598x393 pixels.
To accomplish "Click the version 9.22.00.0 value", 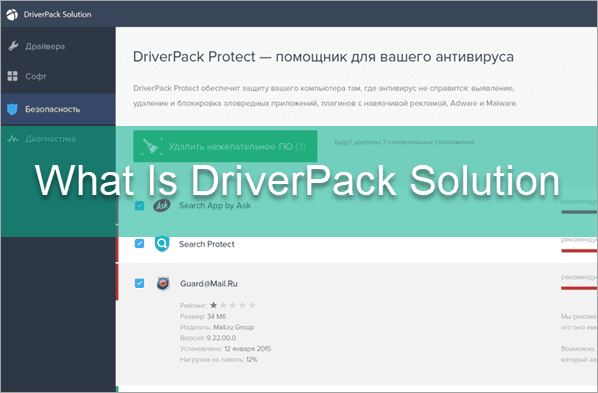I will coord(221,338).
